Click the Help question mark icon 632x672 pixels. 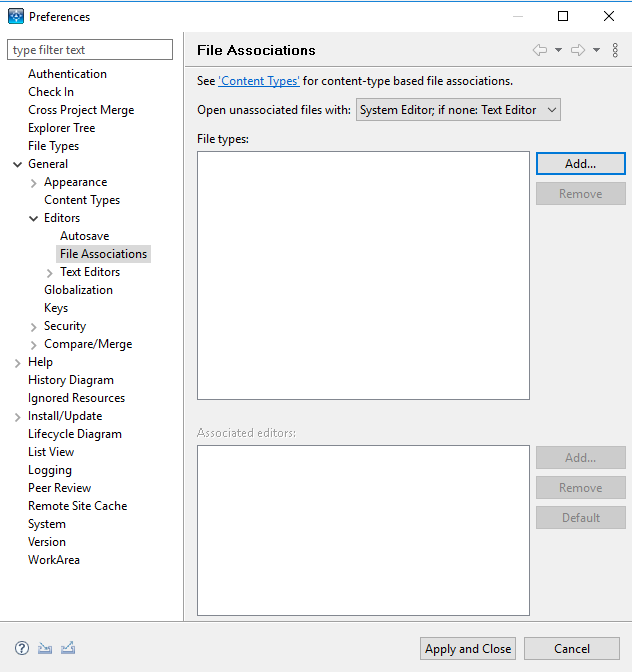pos(22,648)
